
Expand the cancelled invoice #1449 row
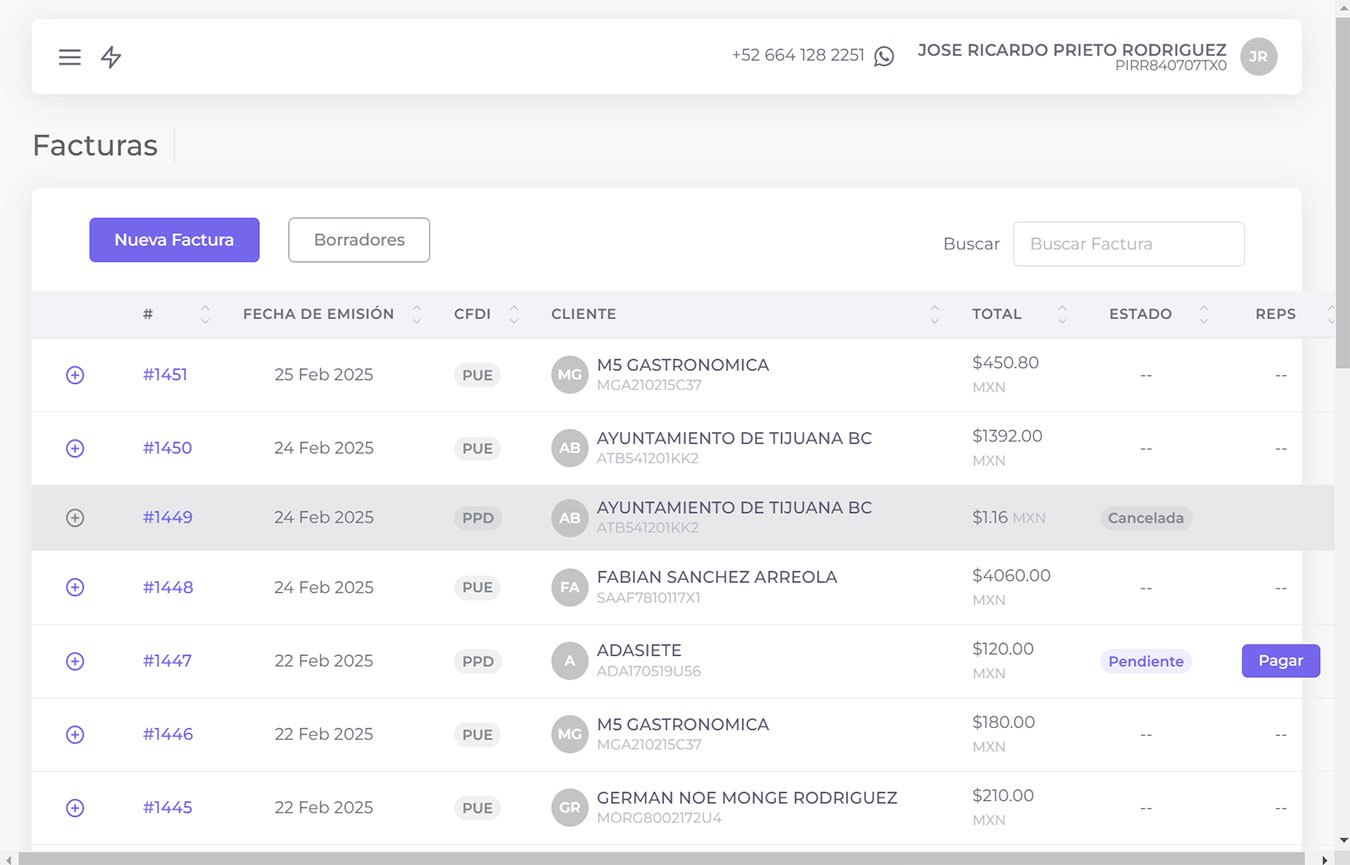(x=75, y=518)
